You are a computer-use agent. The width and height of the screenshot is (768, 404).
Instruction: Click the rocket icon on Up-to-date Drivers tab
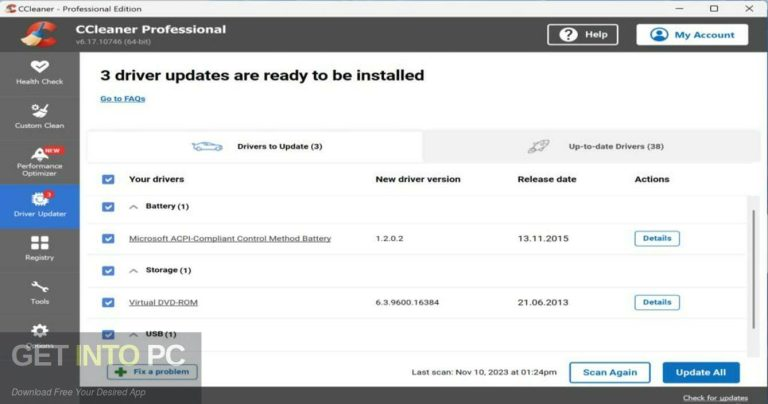coord(538,146)
